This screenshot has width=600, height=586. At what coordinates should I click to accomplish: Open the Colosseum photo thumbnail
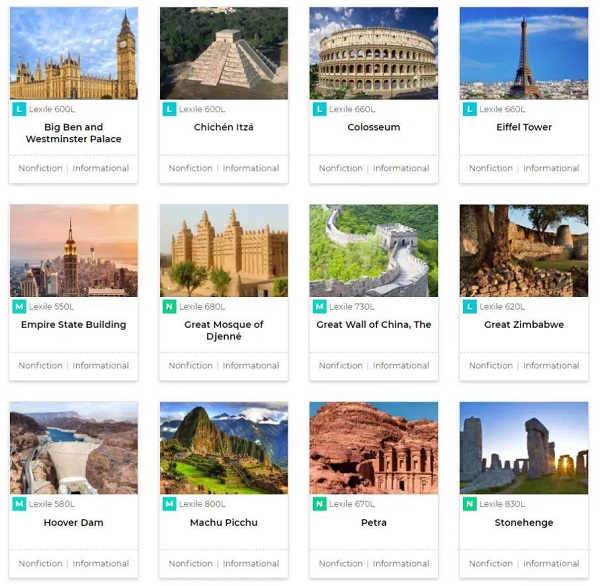tap(374, 53)
